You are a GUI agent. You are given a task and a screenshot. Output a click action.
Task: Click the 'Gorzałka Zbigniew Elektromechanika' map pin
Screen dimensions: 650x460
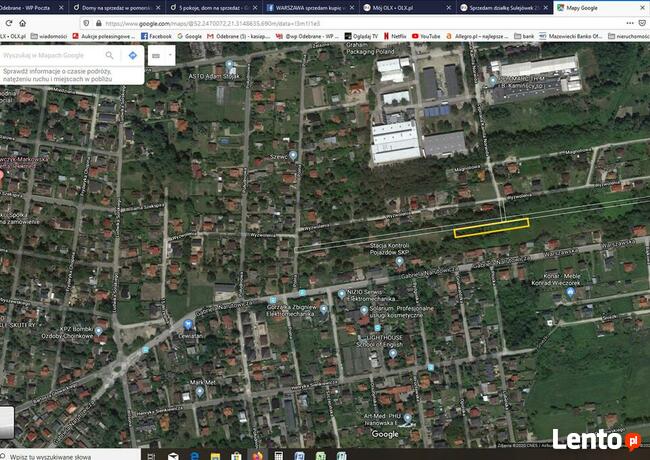point(324,309)
